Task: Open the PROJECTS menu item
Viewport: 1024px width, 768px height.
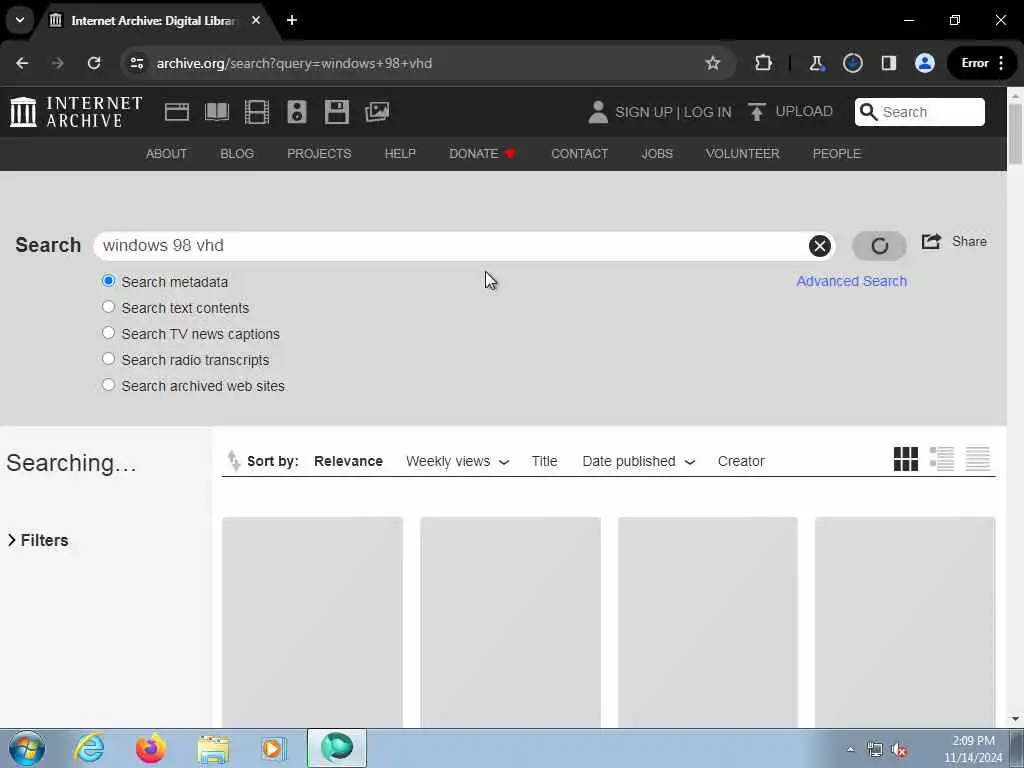Action: 319,153
